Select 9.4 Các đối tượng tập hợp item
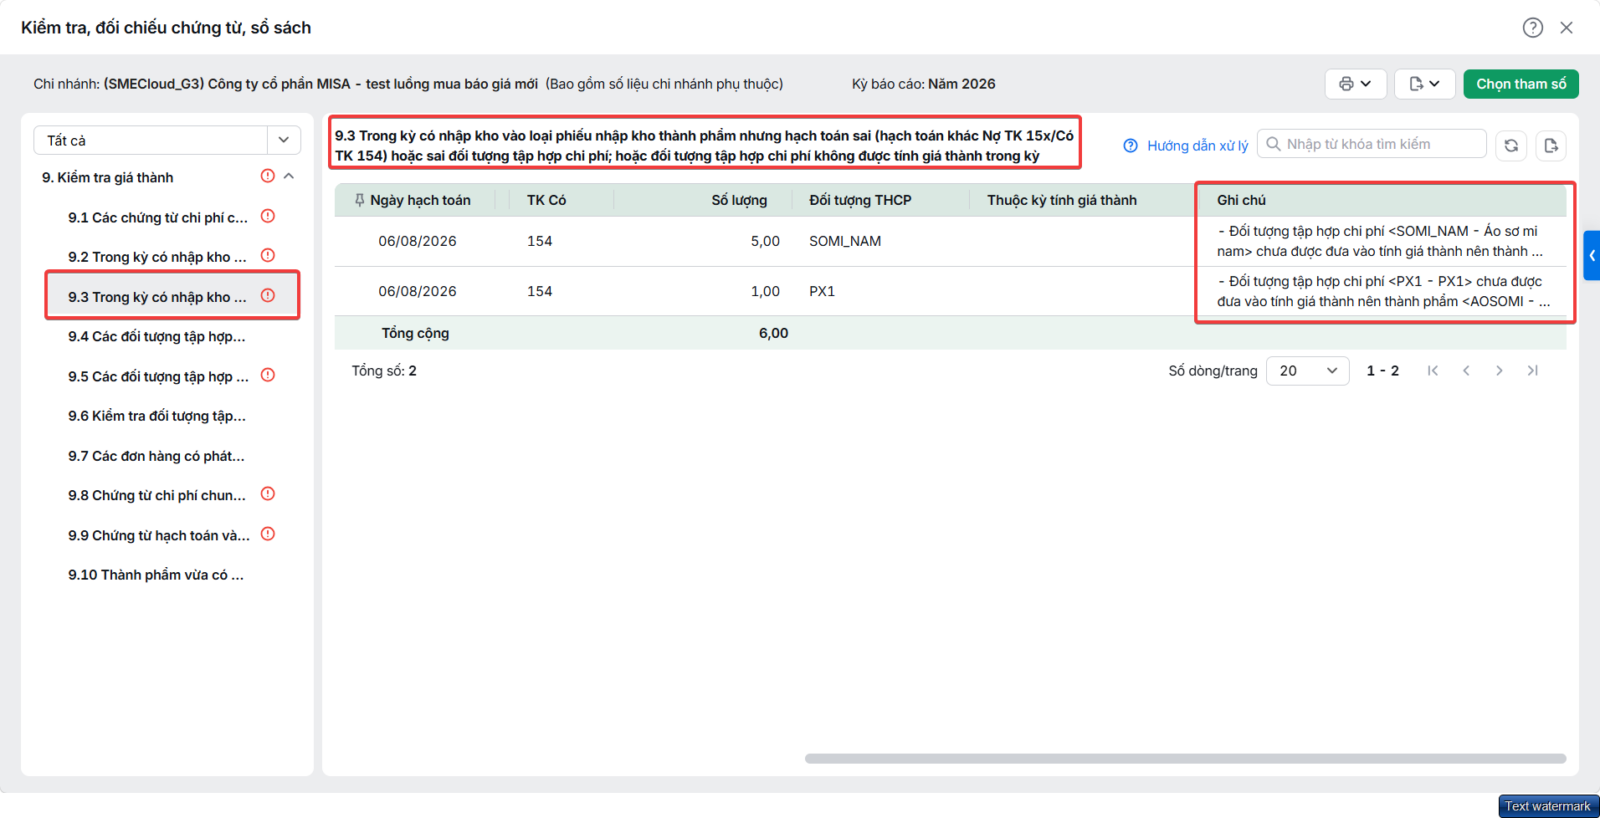 click(157, 337)
